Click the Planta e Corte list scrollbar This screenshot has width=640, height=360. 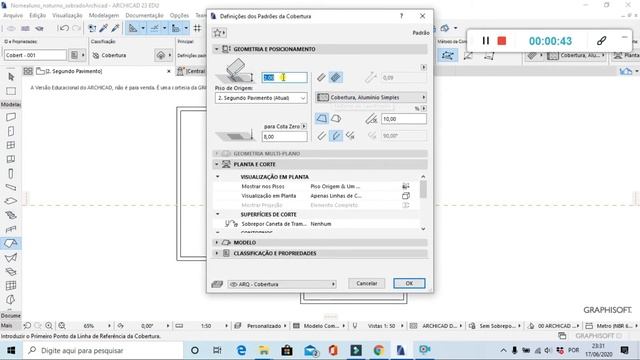click(x=423, y=189)
